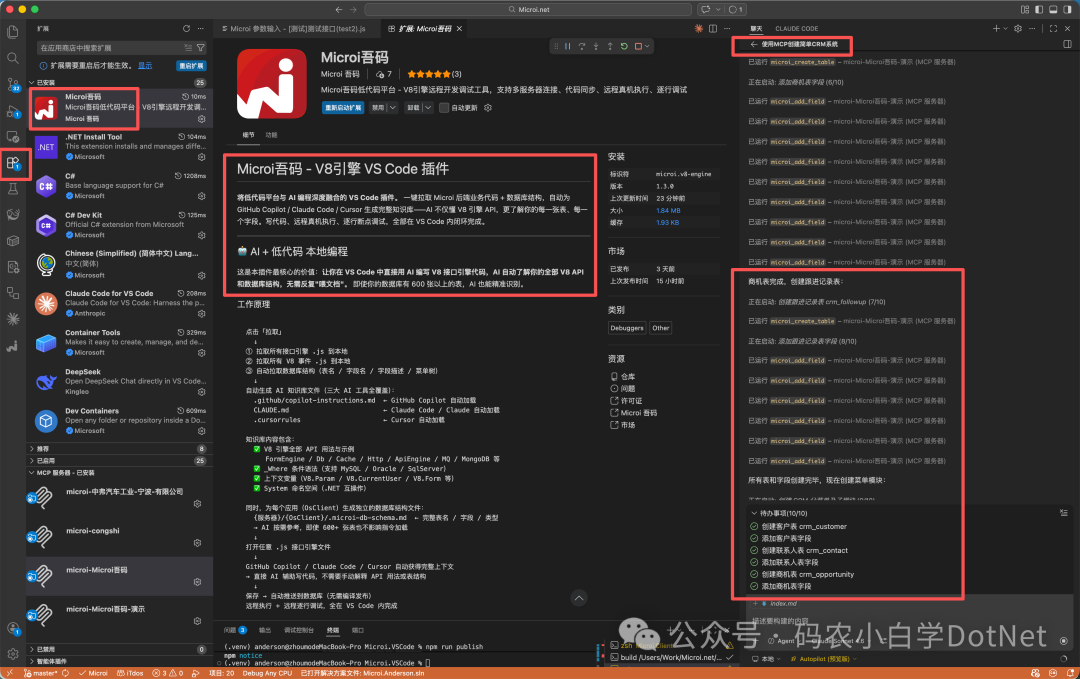Pause debugging in the debug toolbar

pos(568,47)
